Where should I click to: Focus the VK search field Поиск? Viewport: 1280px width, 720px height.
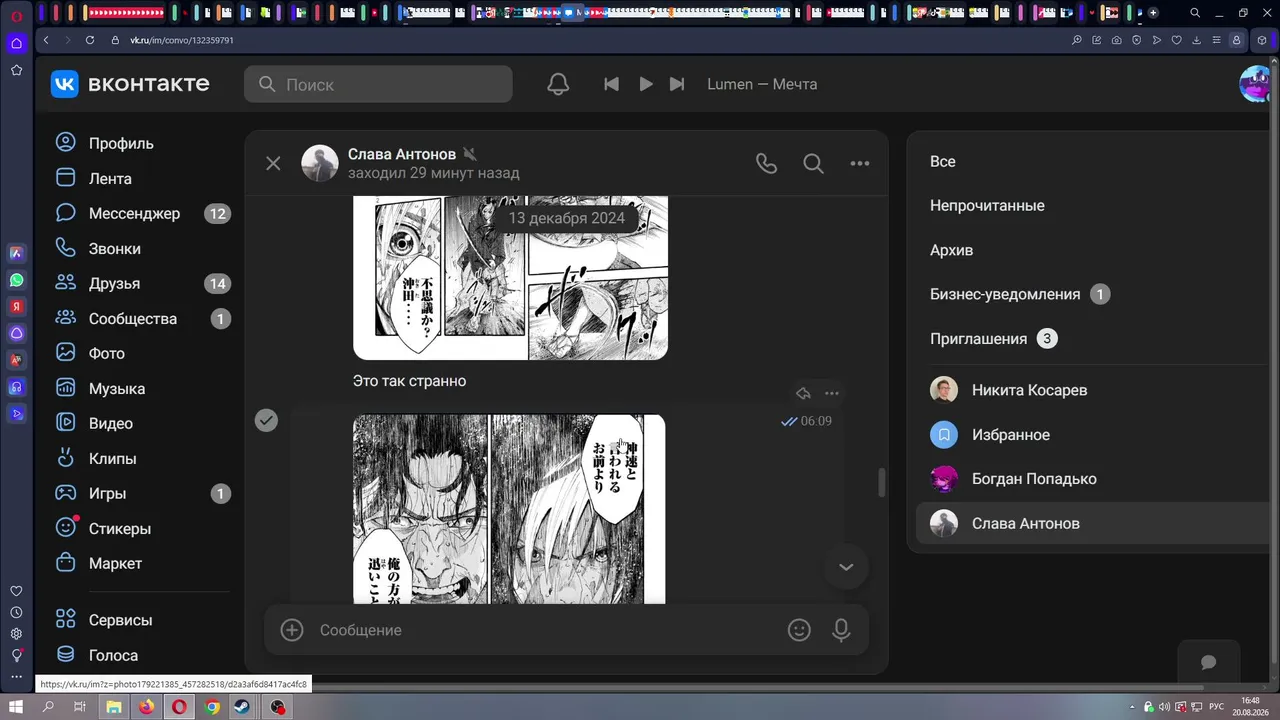(x=378, y=84)
